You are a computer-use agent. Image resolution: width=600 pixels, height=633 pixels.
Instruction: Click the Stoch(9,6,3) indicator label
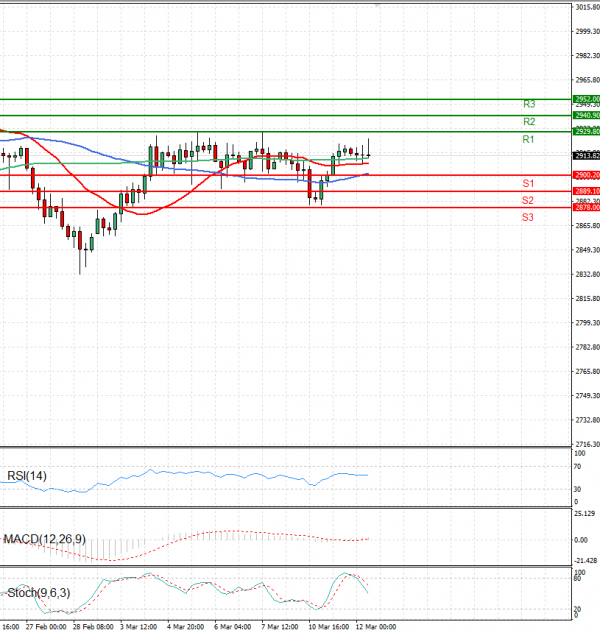point(39,593)
